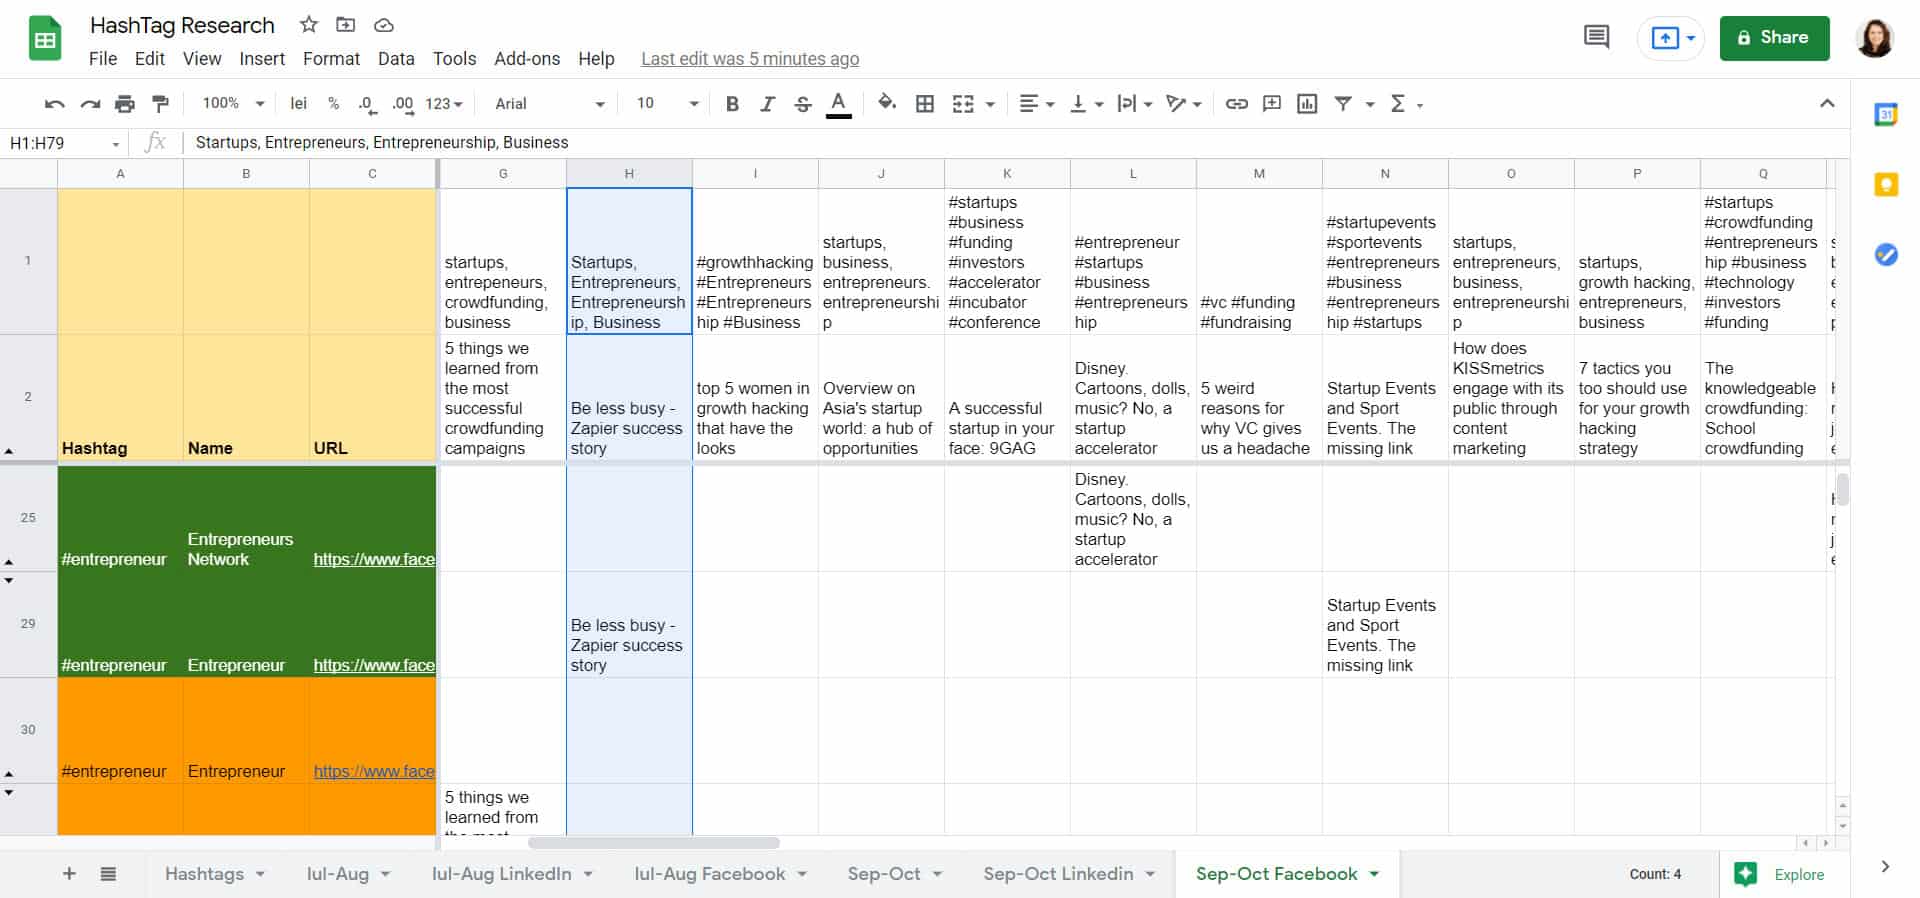
Task: Click the Move to folder icon
Action: click(x=346, y=25)
